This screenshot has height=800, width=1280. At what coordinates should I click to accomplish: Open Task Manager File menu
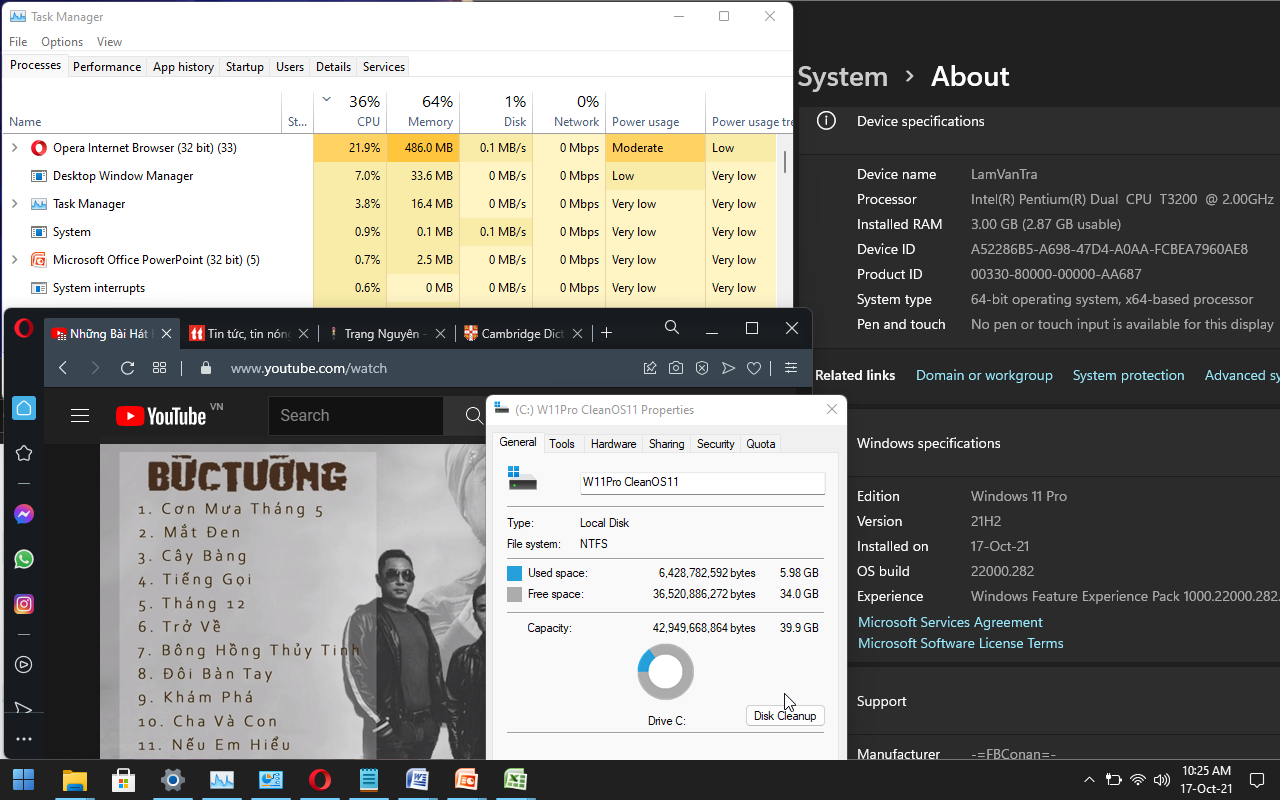[18, 42]
